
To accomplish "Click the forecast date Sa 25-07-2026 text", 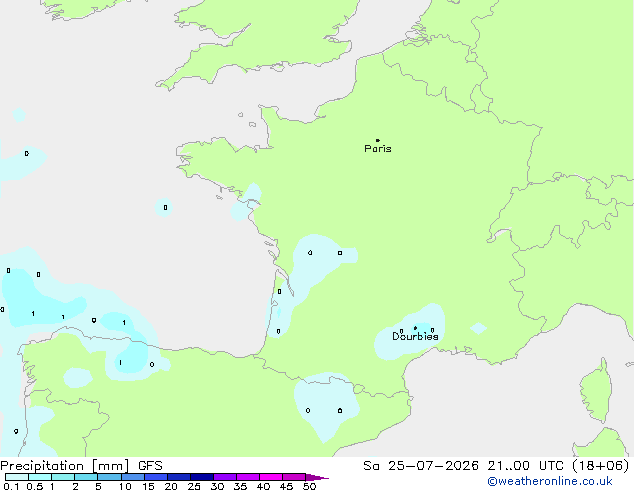I will pyautogui.click(x=421, y=466).
